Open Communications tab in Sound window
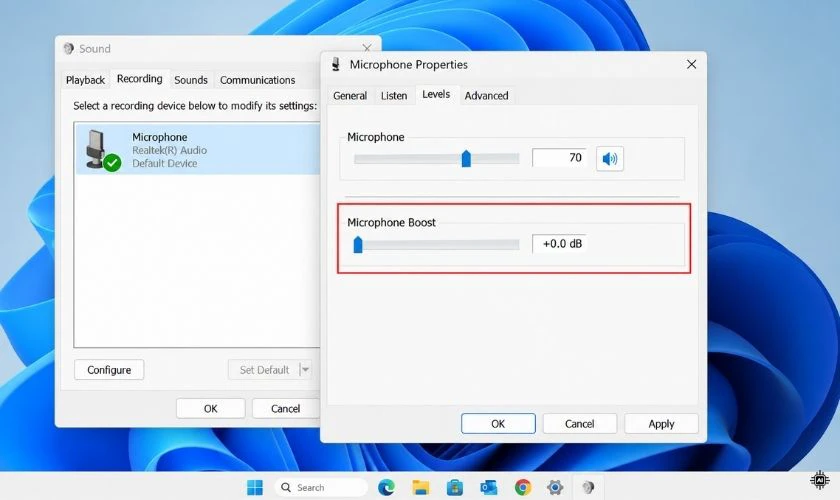This screenshot has height=500, width=840. [258, 80]
